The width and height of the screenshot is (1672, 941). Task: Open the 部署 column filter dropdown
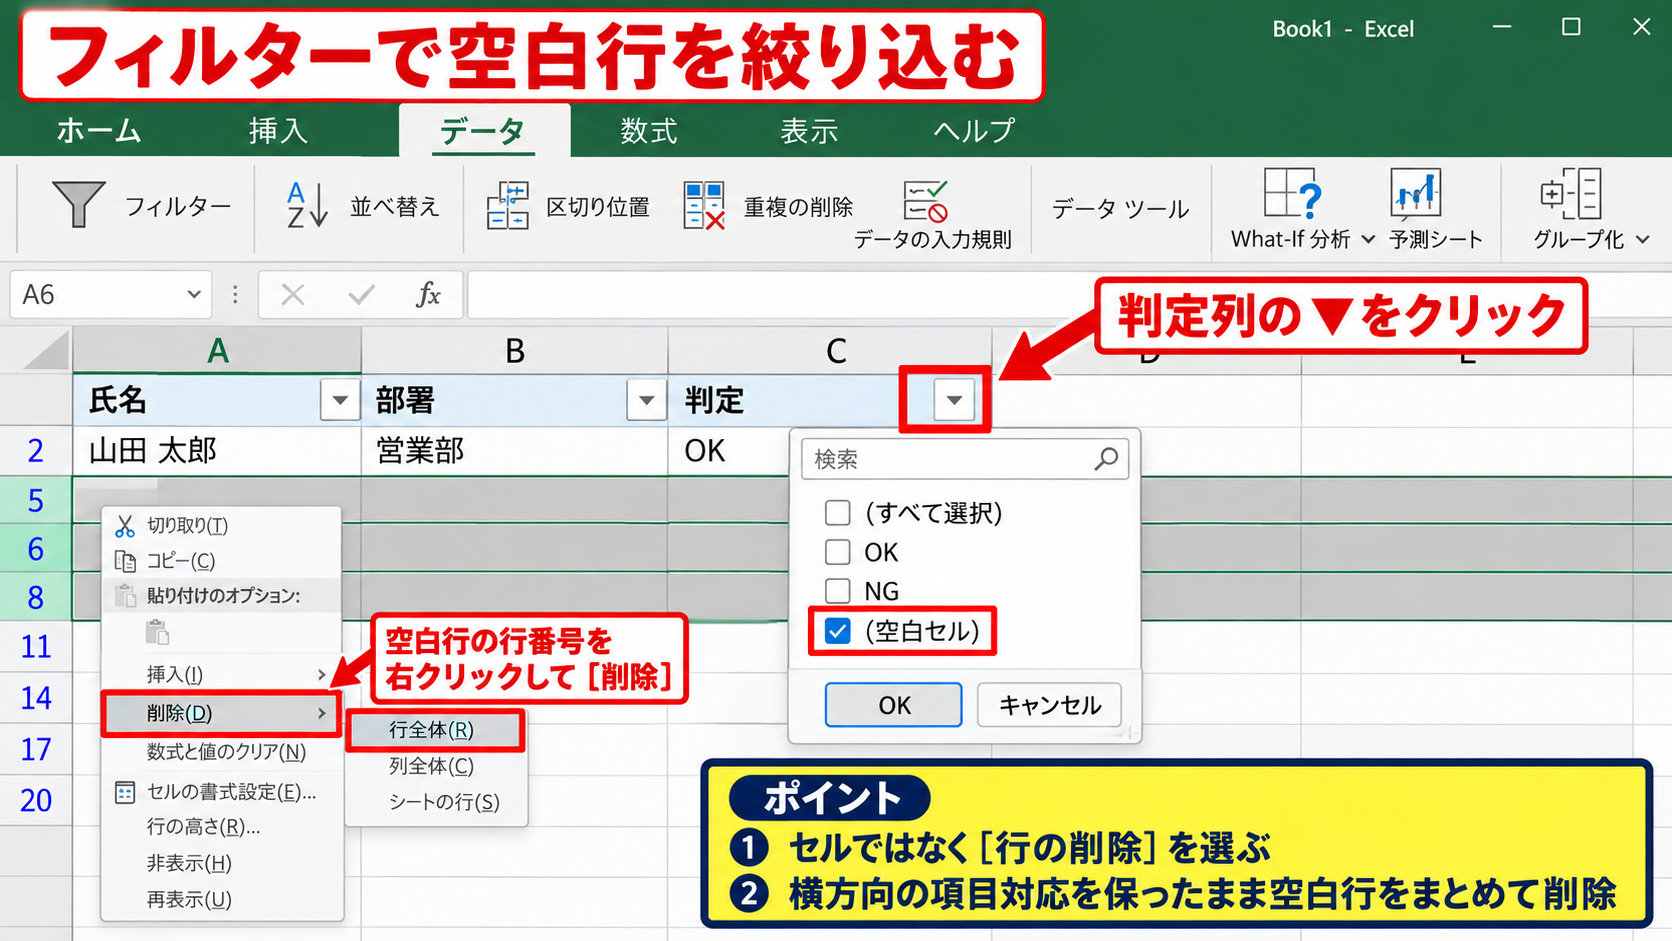pyautogui.click(x=647, y=400)
